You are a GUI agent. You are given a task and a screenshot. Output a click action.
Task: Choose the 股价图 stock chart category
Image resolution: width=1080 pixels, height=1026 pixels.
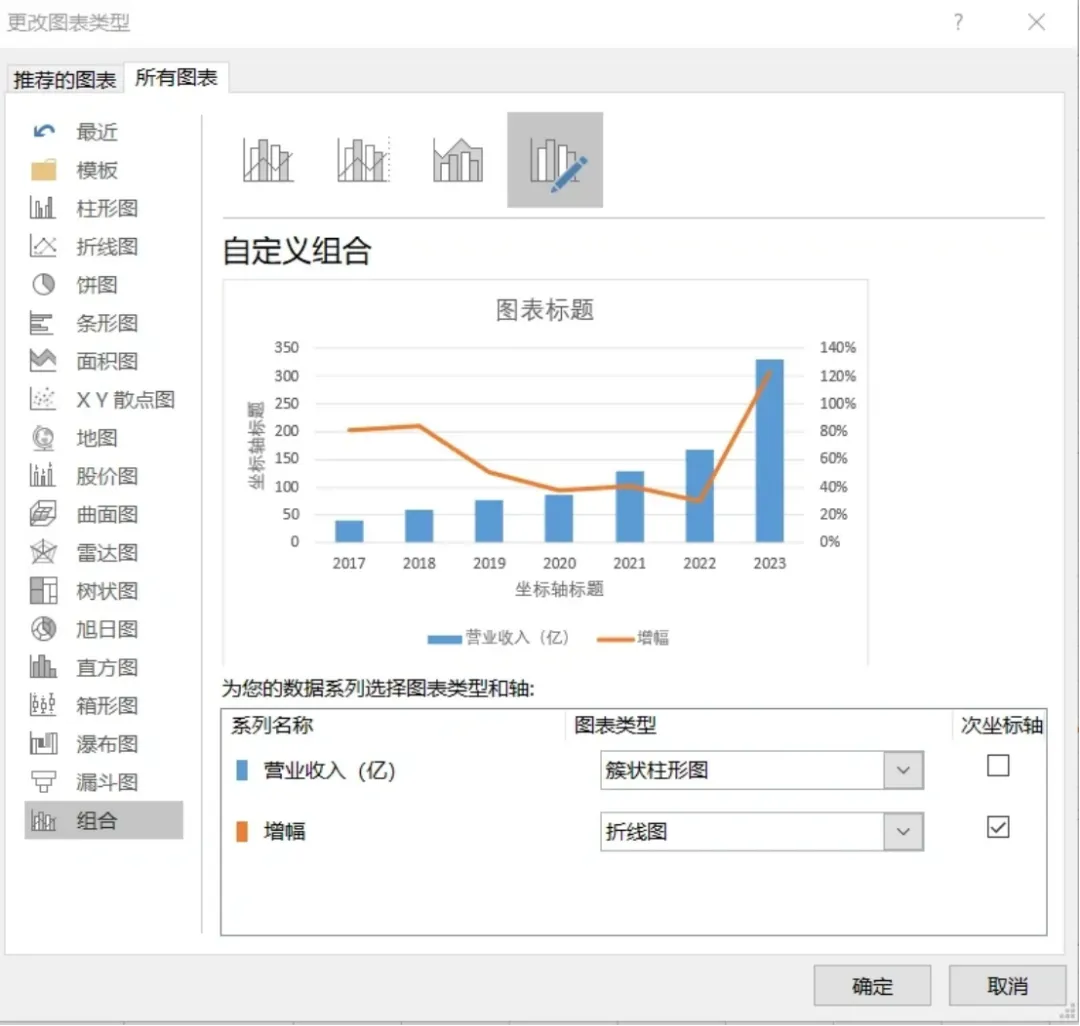click(x=103, y=476)
